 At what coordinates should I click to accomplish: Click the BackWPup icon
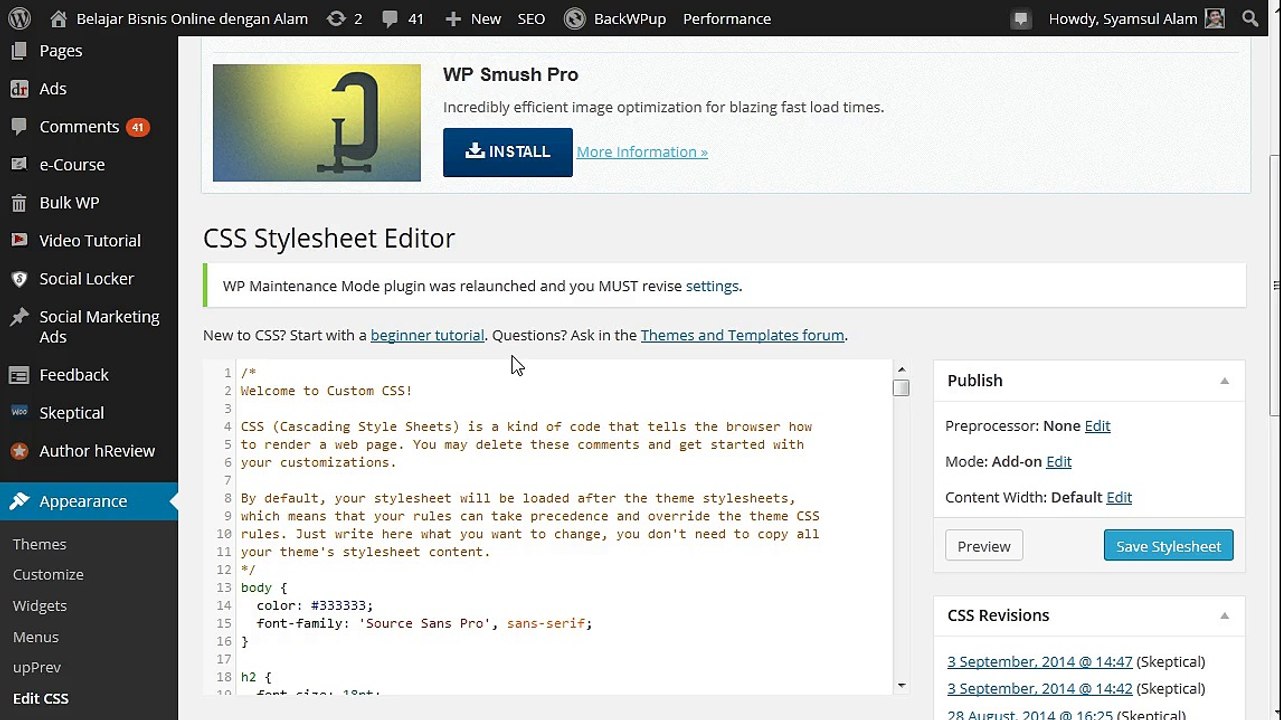tap(574, 18)
